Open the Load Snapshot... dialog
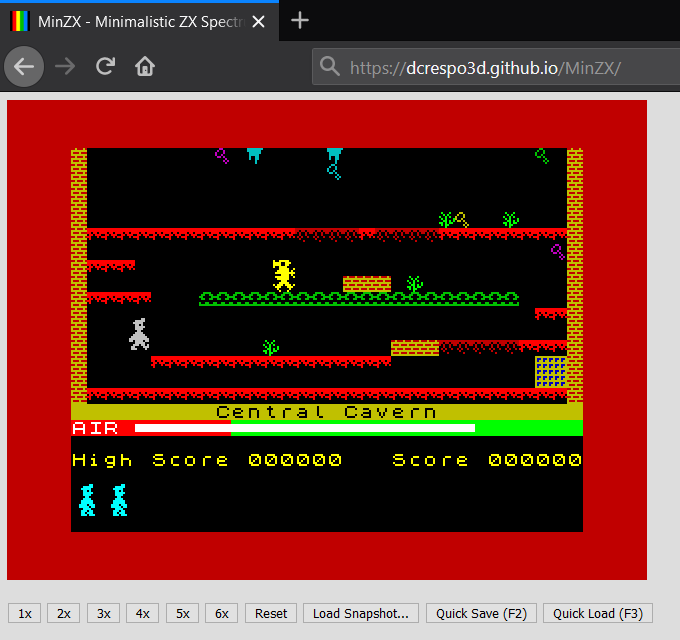Image resolution: width=680 pixels, height=640 pixels. coord(361,613)
